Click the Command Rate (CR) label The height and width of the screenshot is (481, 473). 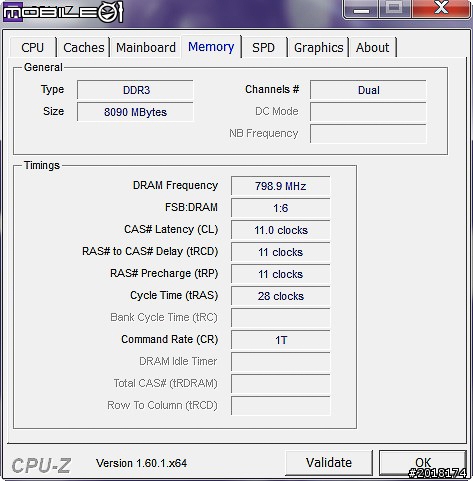170,339
